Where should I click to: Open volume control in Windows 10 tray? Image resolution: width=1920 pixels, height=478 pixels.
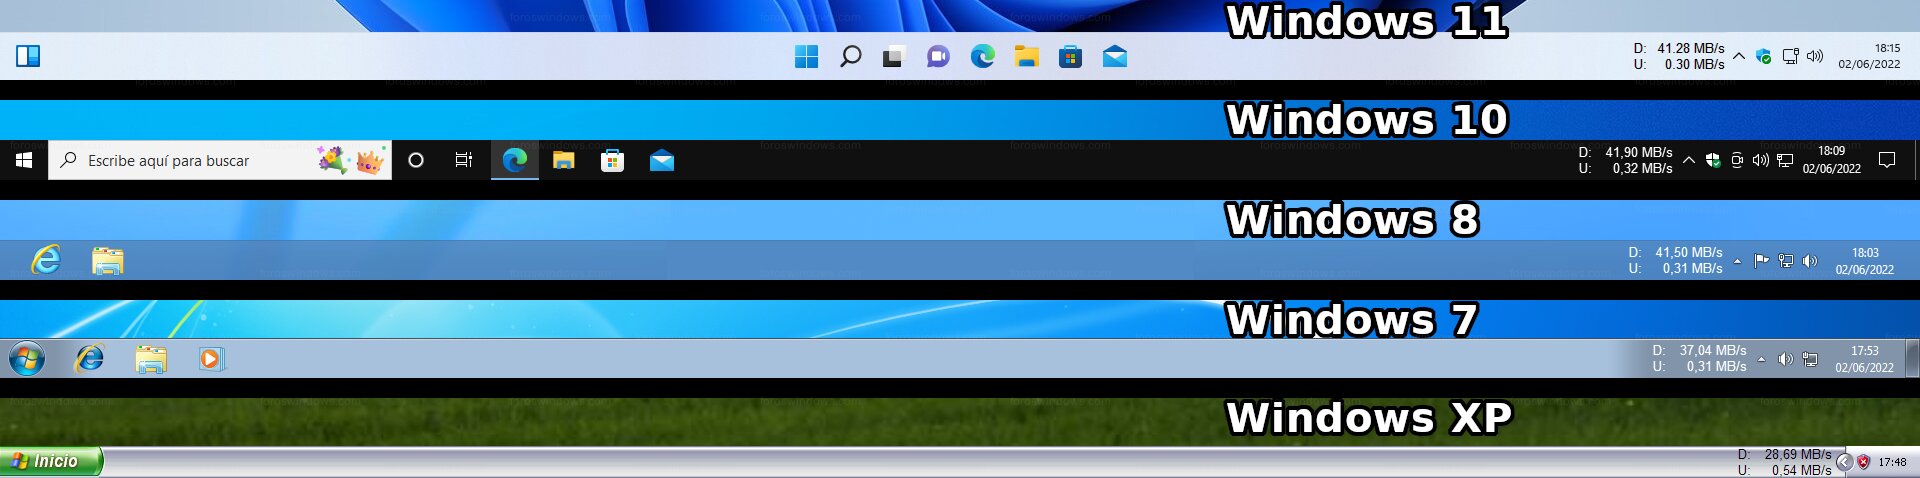click(x=1761, y=160)
